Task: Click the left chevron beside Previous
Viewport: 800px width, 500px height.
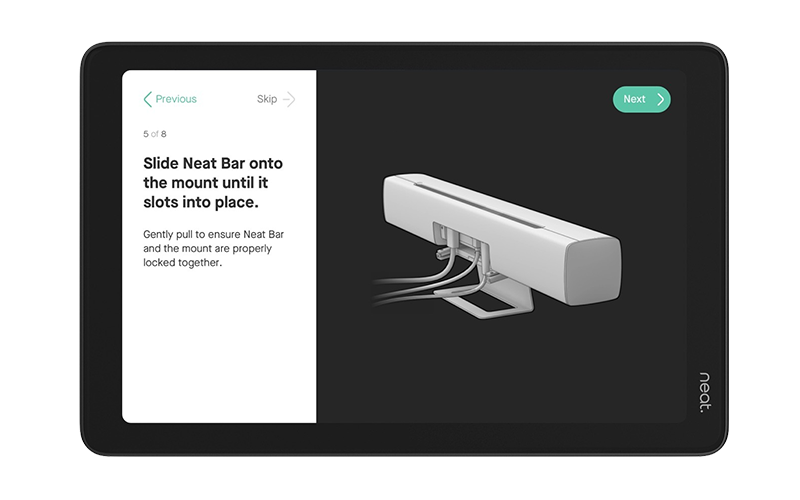Action: tap(148, 99)
